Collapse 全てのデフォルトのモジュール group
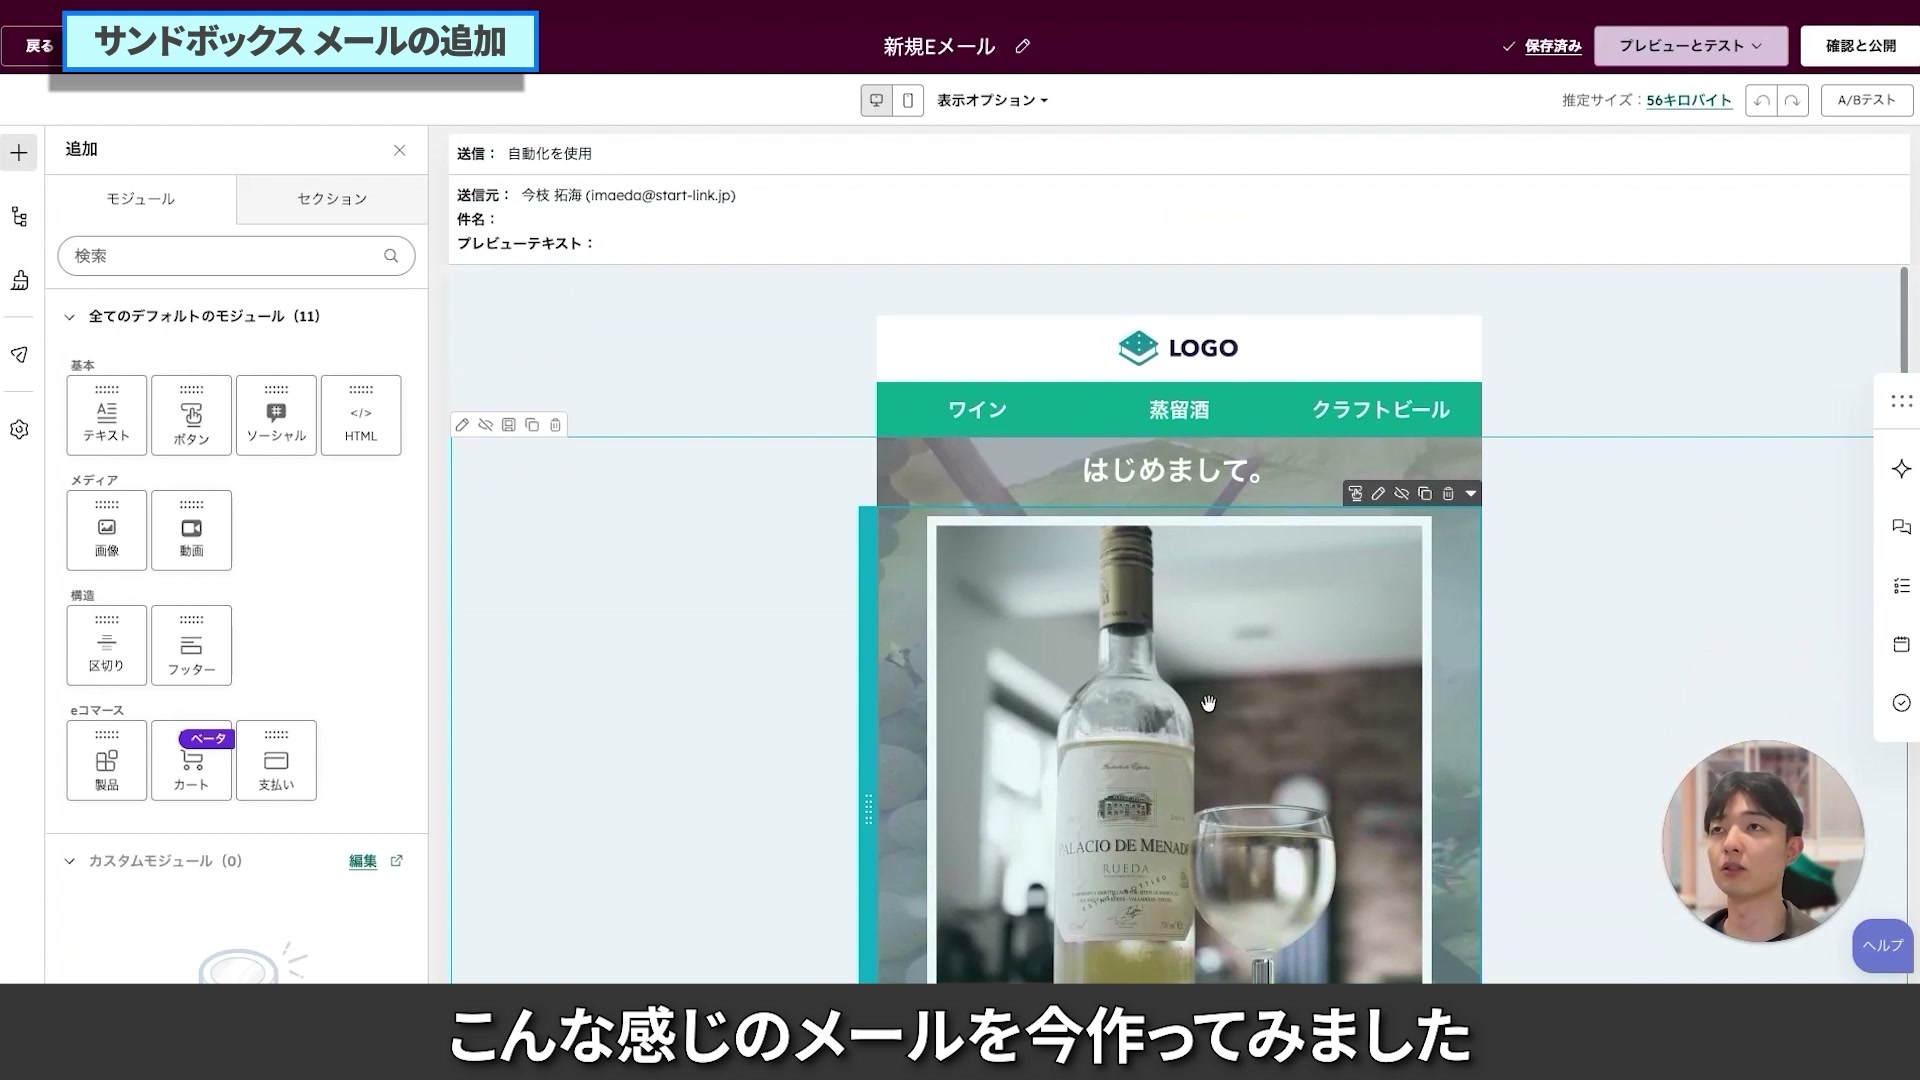This screenshot has height=1080, width=1920. click(x=70, y=316)
